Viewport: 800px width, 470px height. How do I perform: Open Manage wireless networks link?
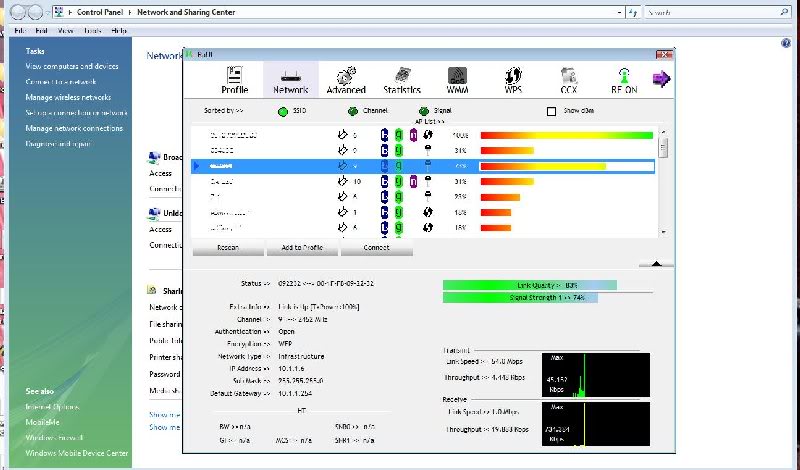68,97
